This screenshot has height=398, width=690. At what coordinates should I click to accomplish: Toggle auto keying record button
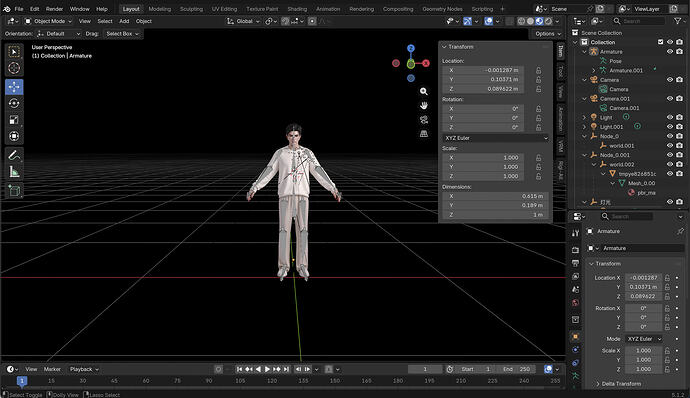point(218,369)
